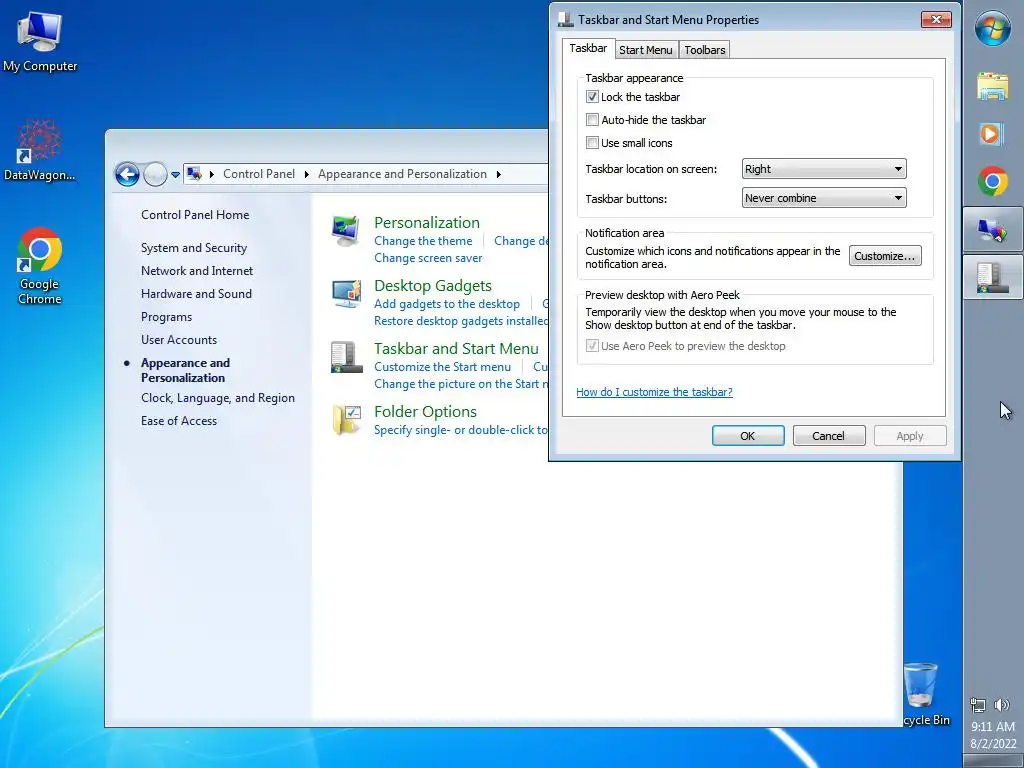Open User Accounts category
This screenshot has height=768, width=1024.
(179, 340)
